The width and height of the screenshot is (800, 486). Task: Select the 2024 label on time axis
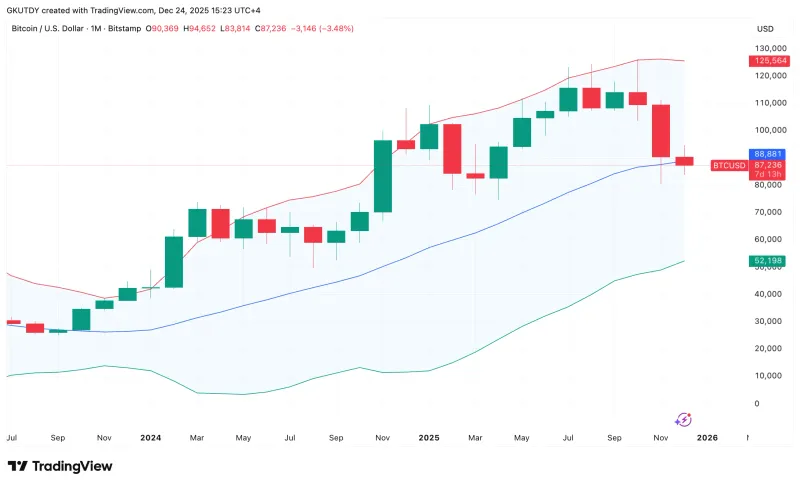(151, 438)
